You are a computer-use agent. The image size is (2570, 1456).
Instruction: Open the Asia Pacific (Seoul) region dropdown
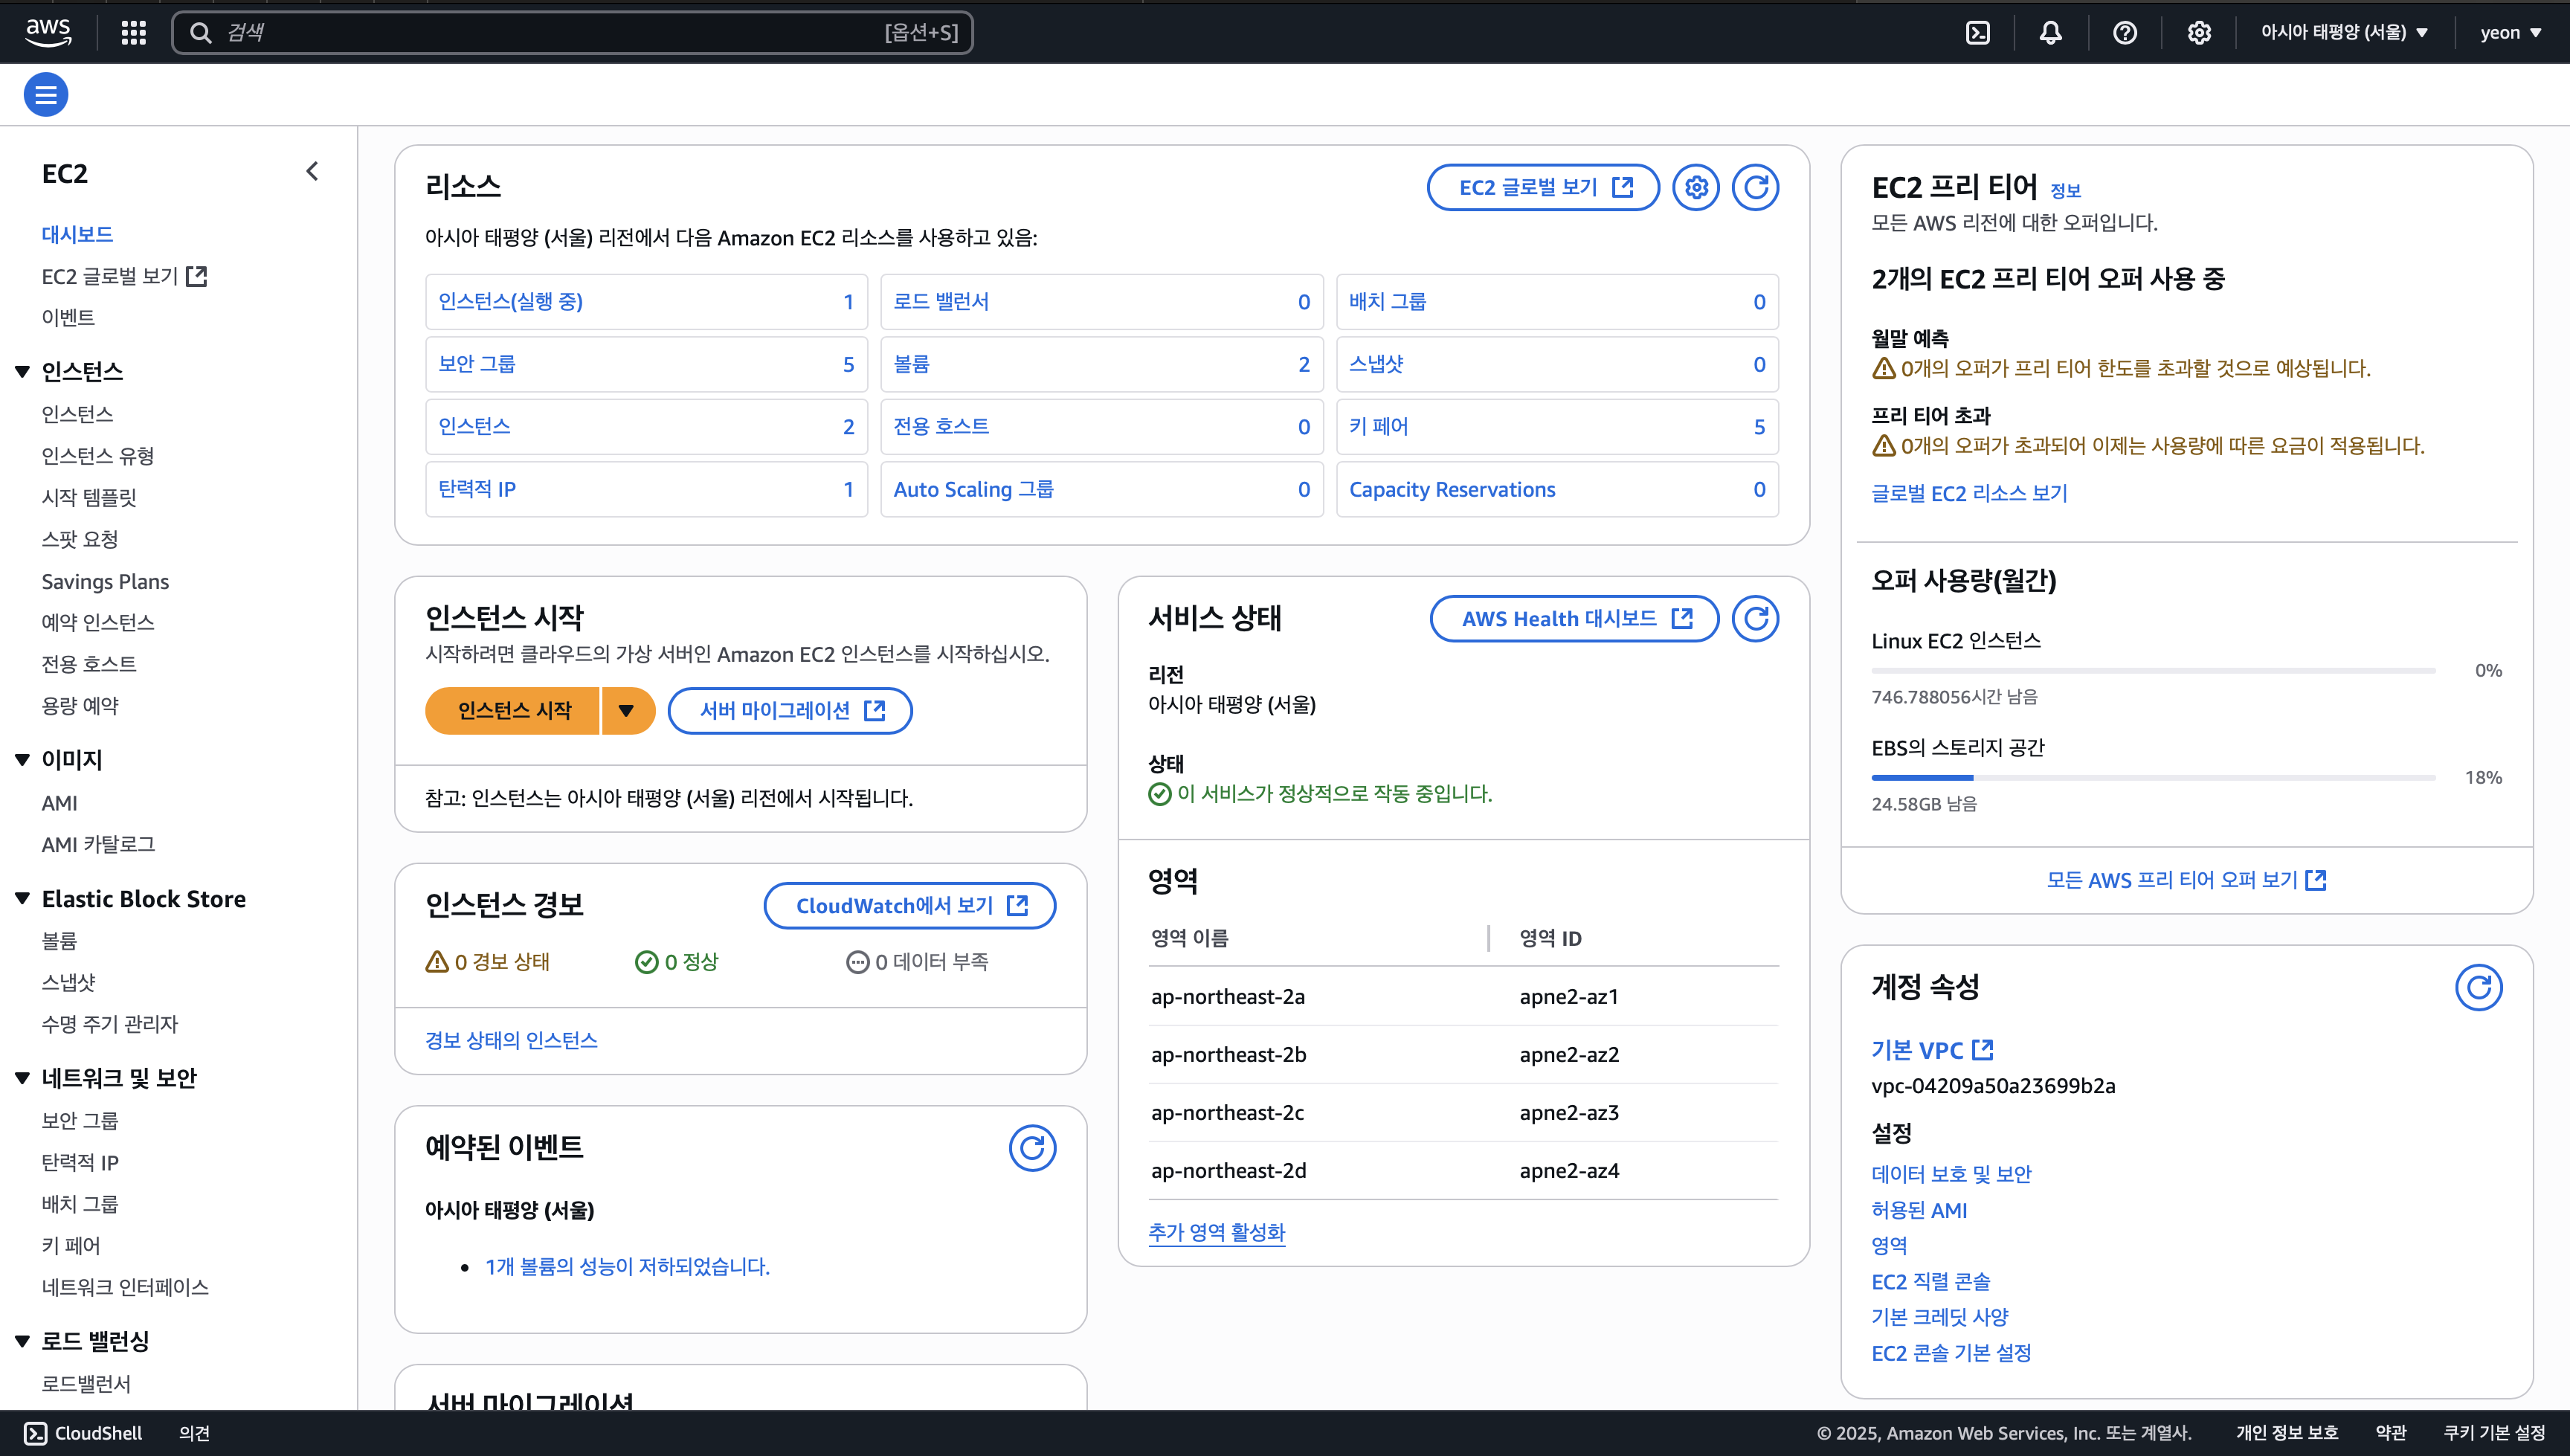(2343, 33)
